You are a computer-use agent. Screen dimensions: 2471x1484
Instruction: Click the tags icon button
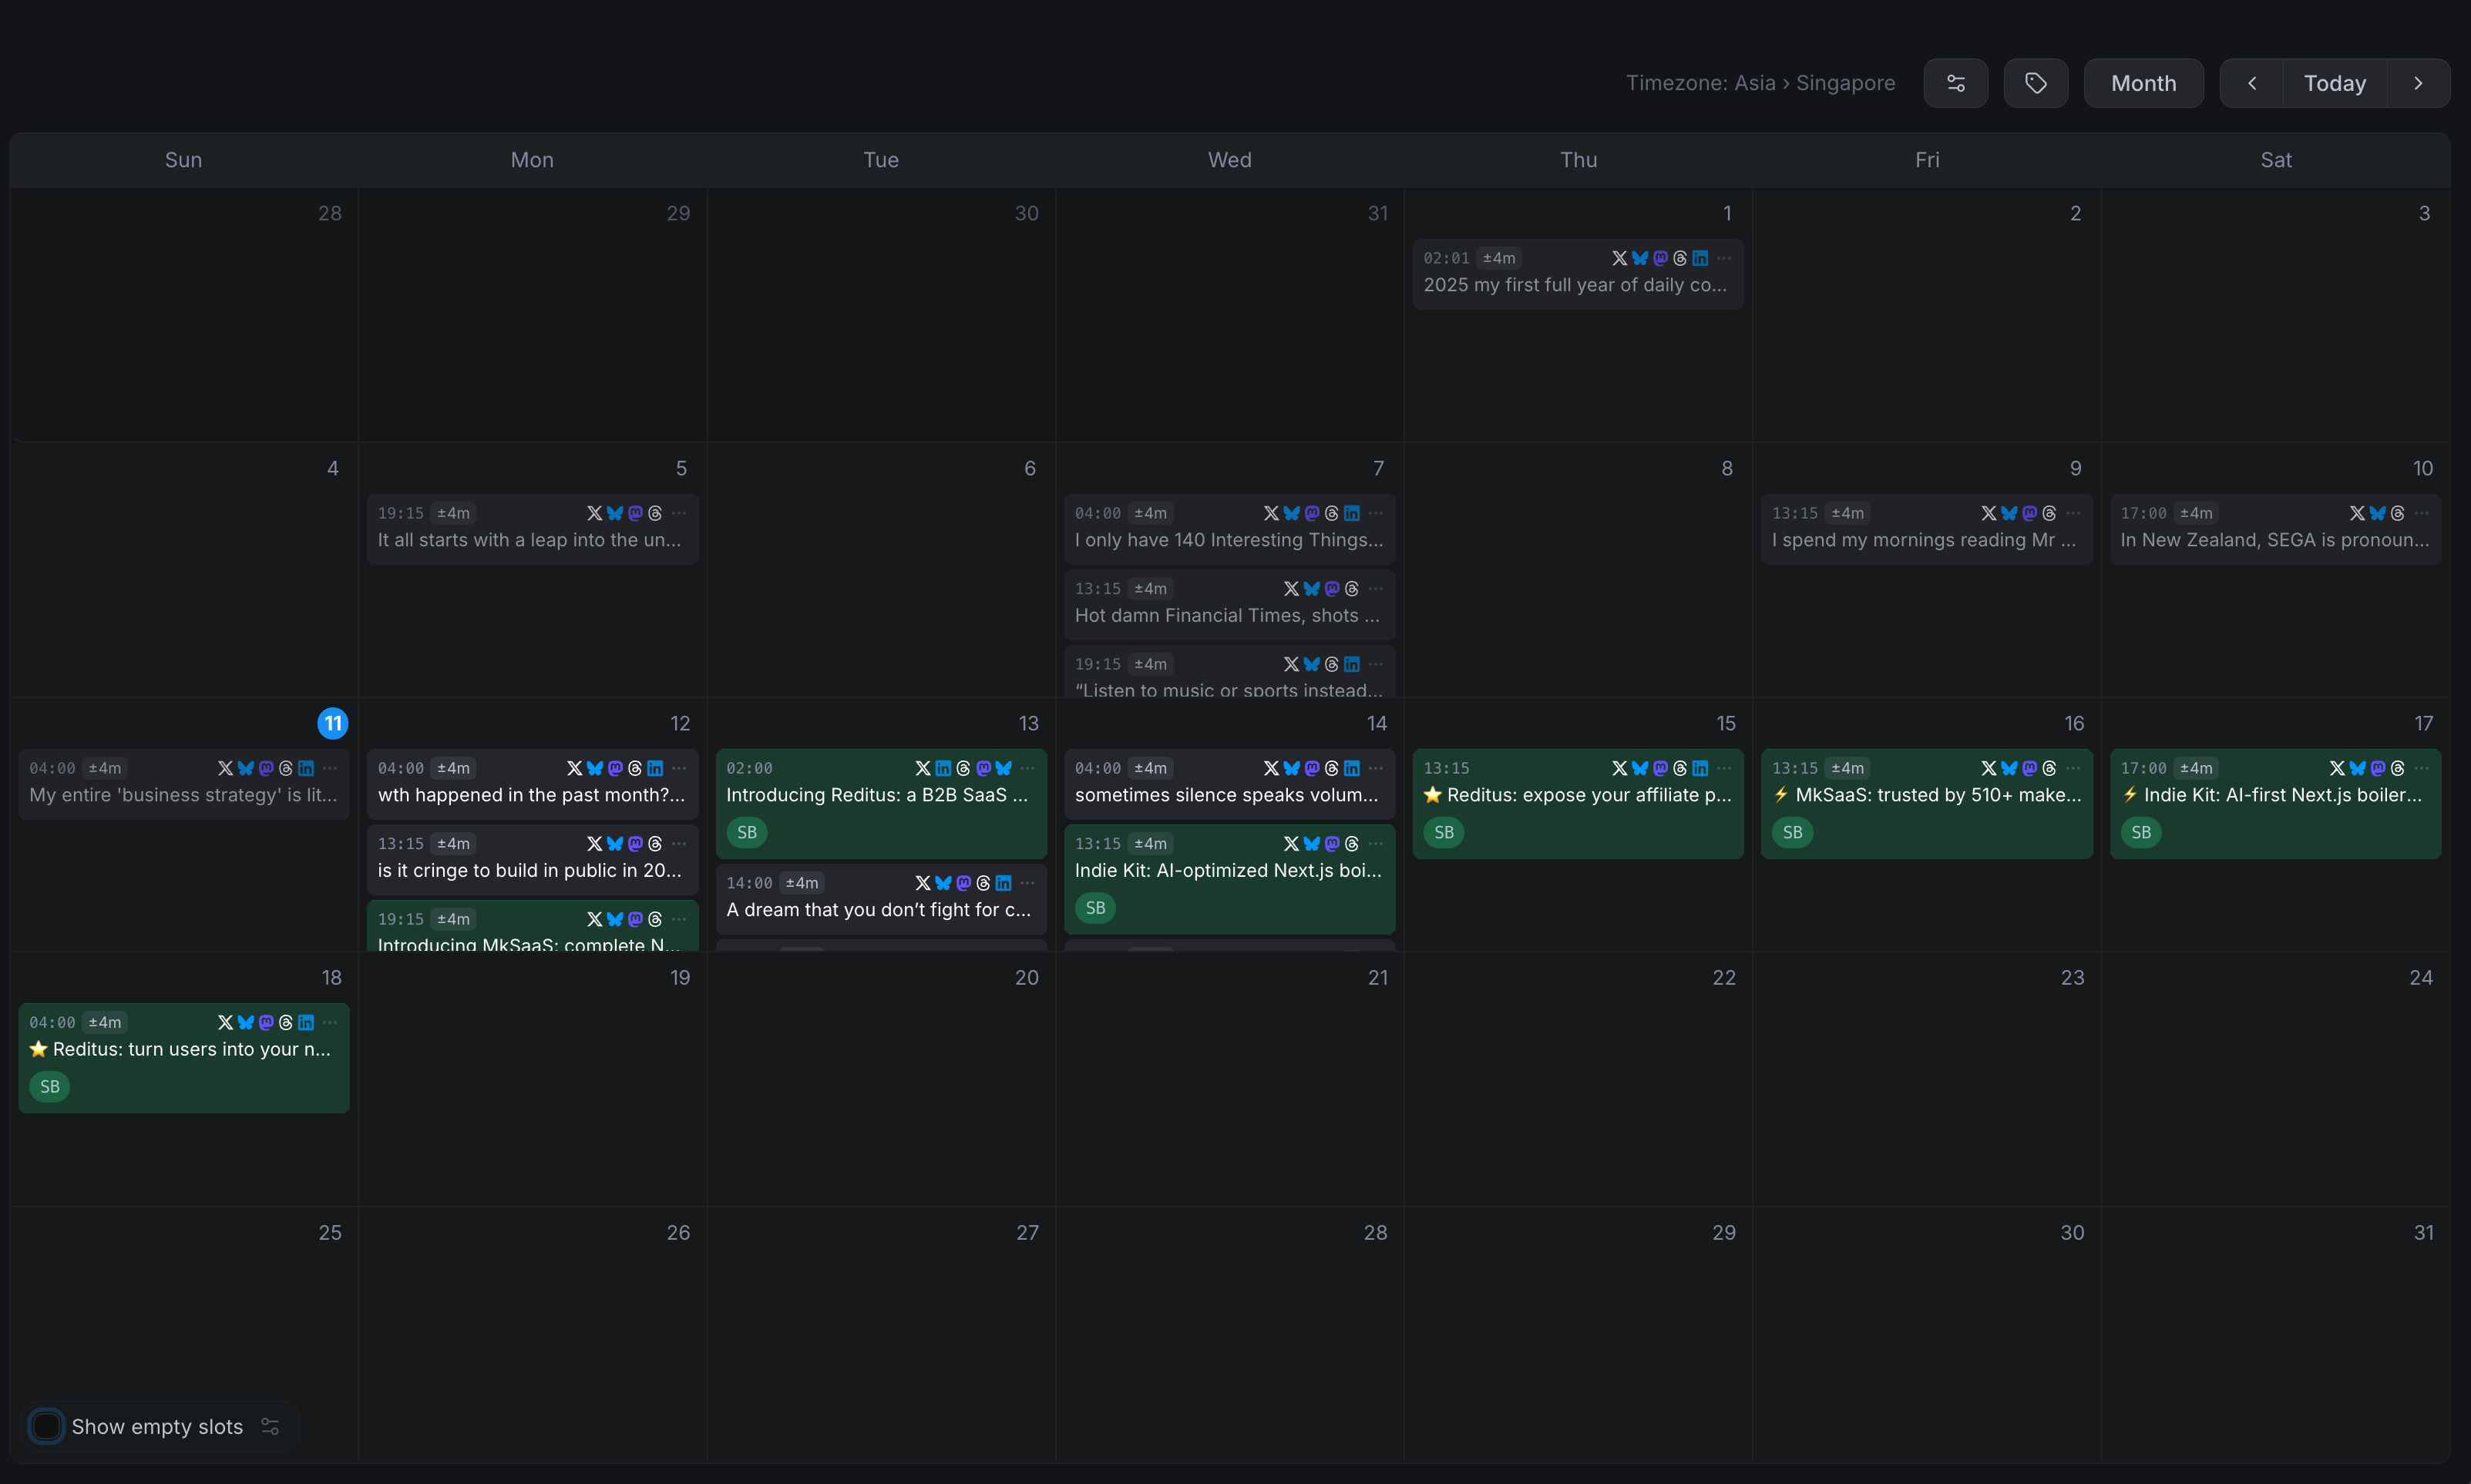[2035, 83]
